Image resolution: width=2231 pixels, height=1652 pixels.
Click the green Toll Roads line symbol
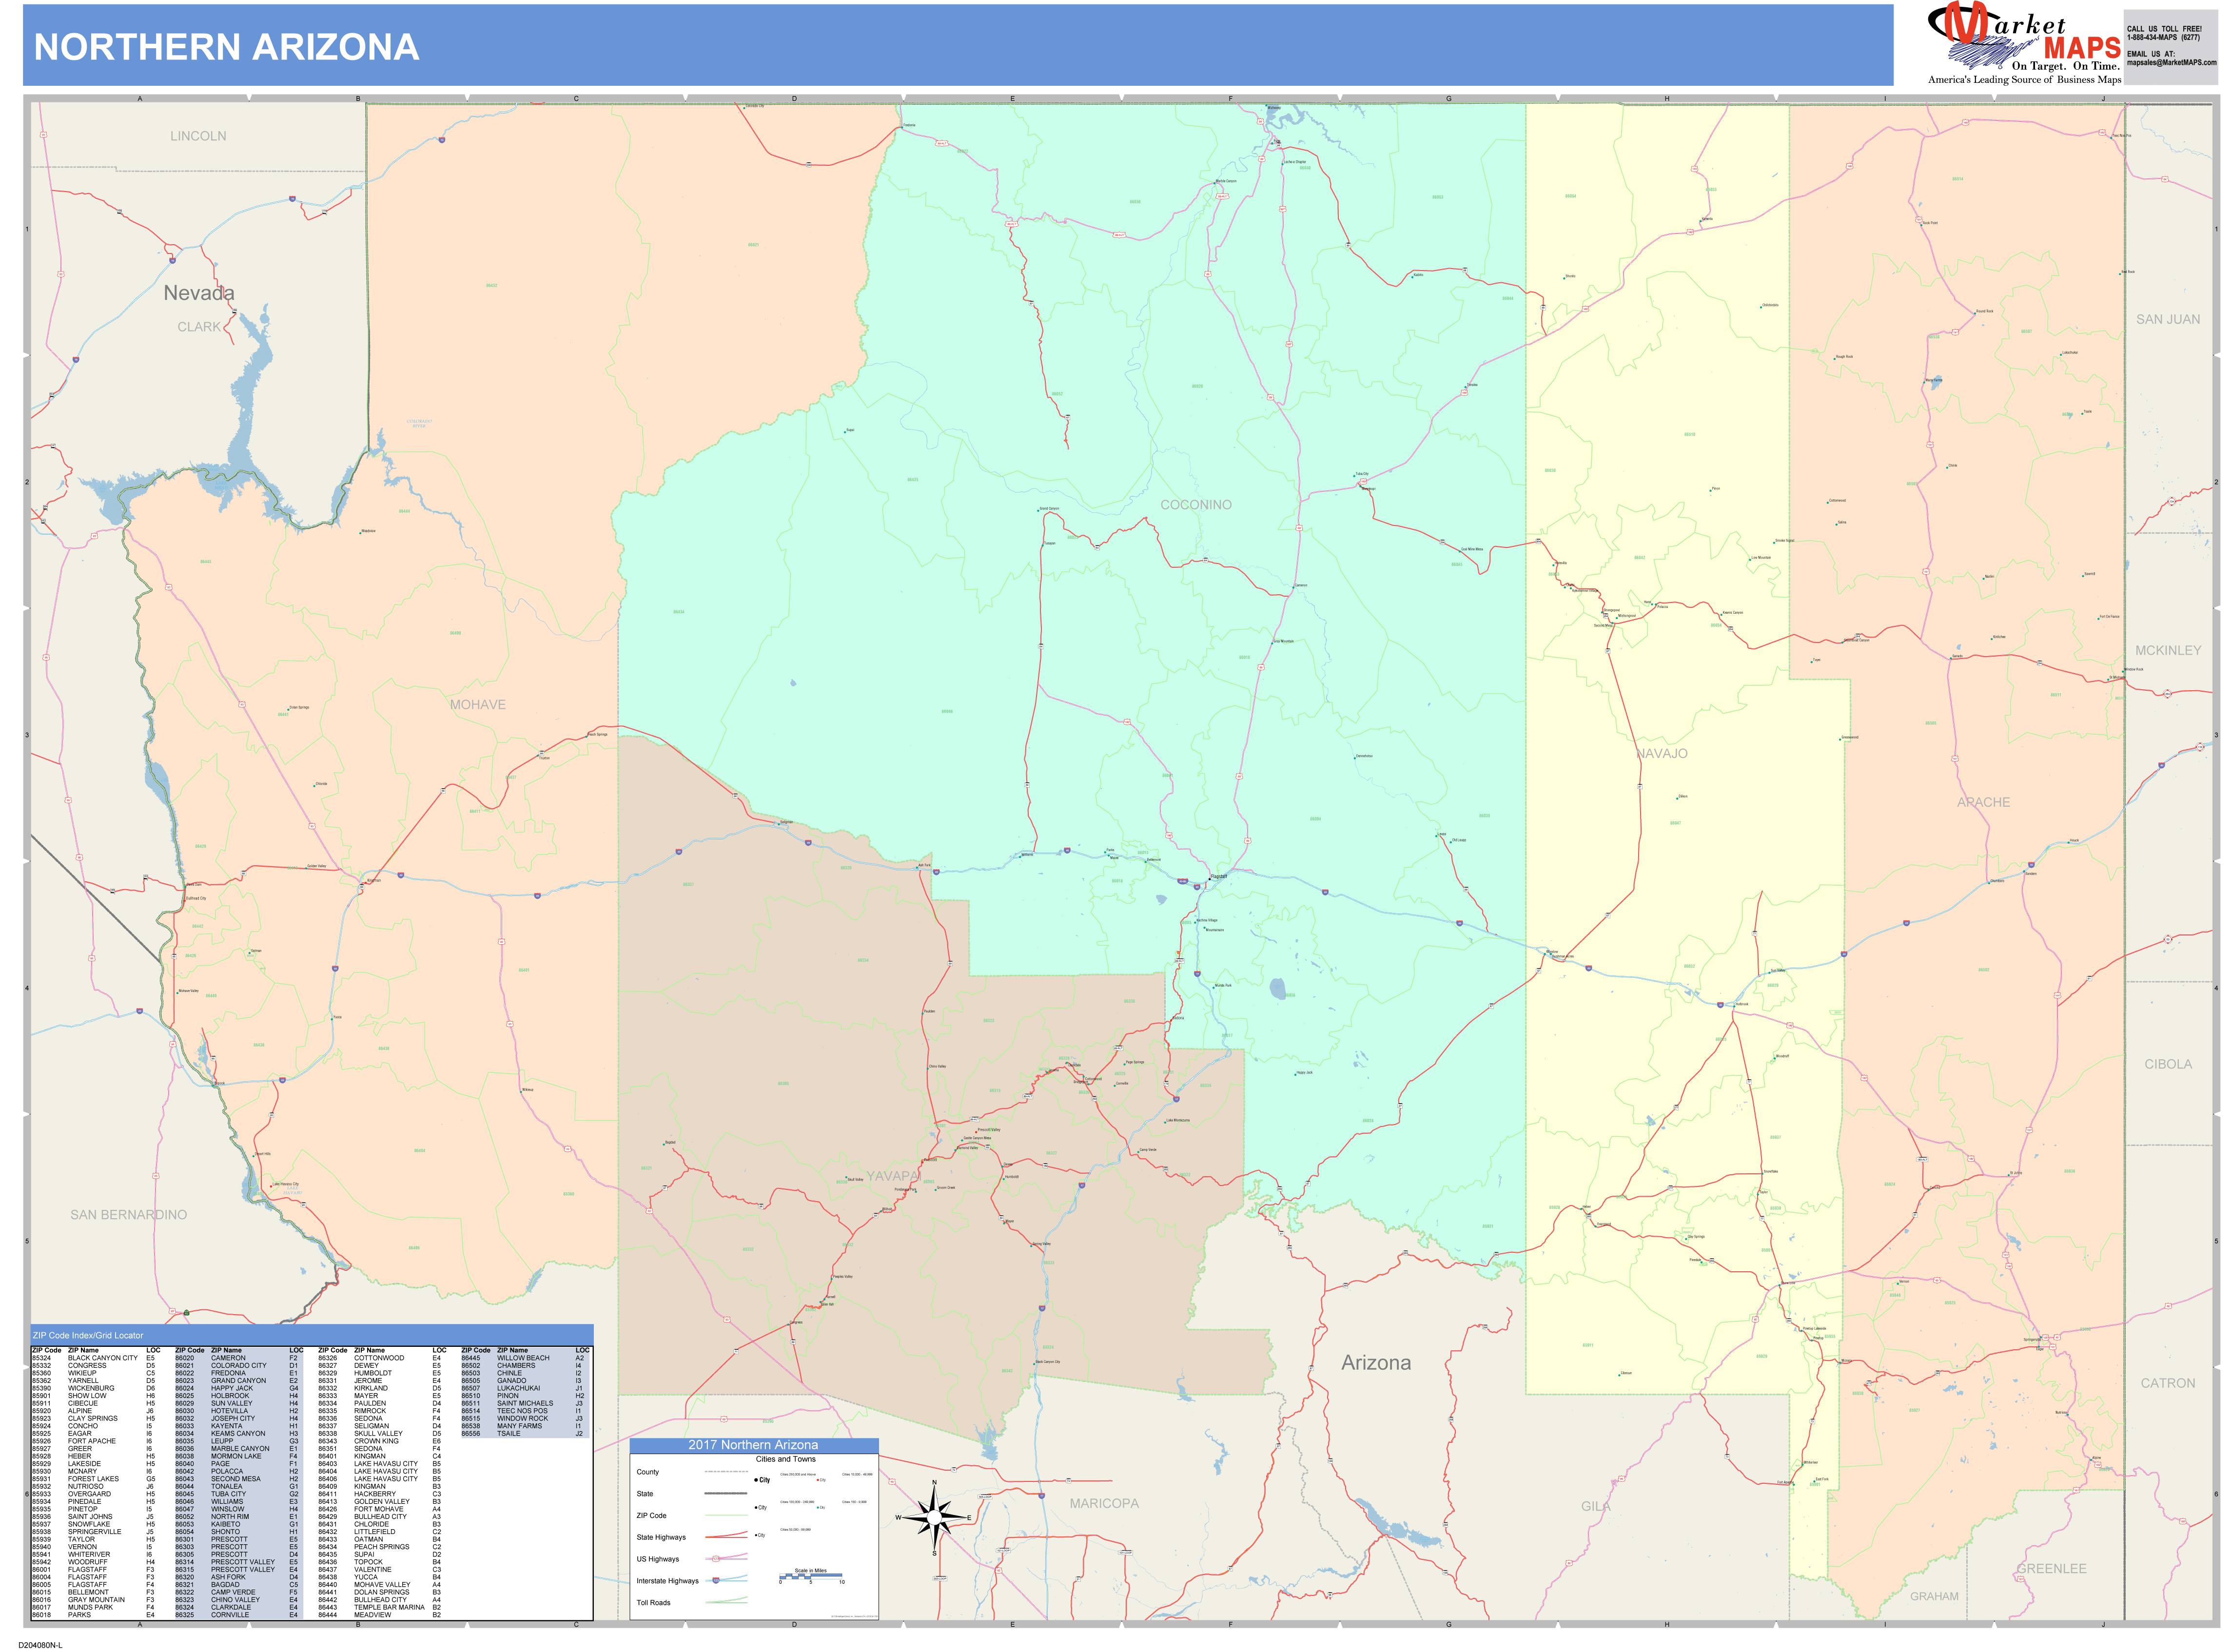pos(726,1603)
